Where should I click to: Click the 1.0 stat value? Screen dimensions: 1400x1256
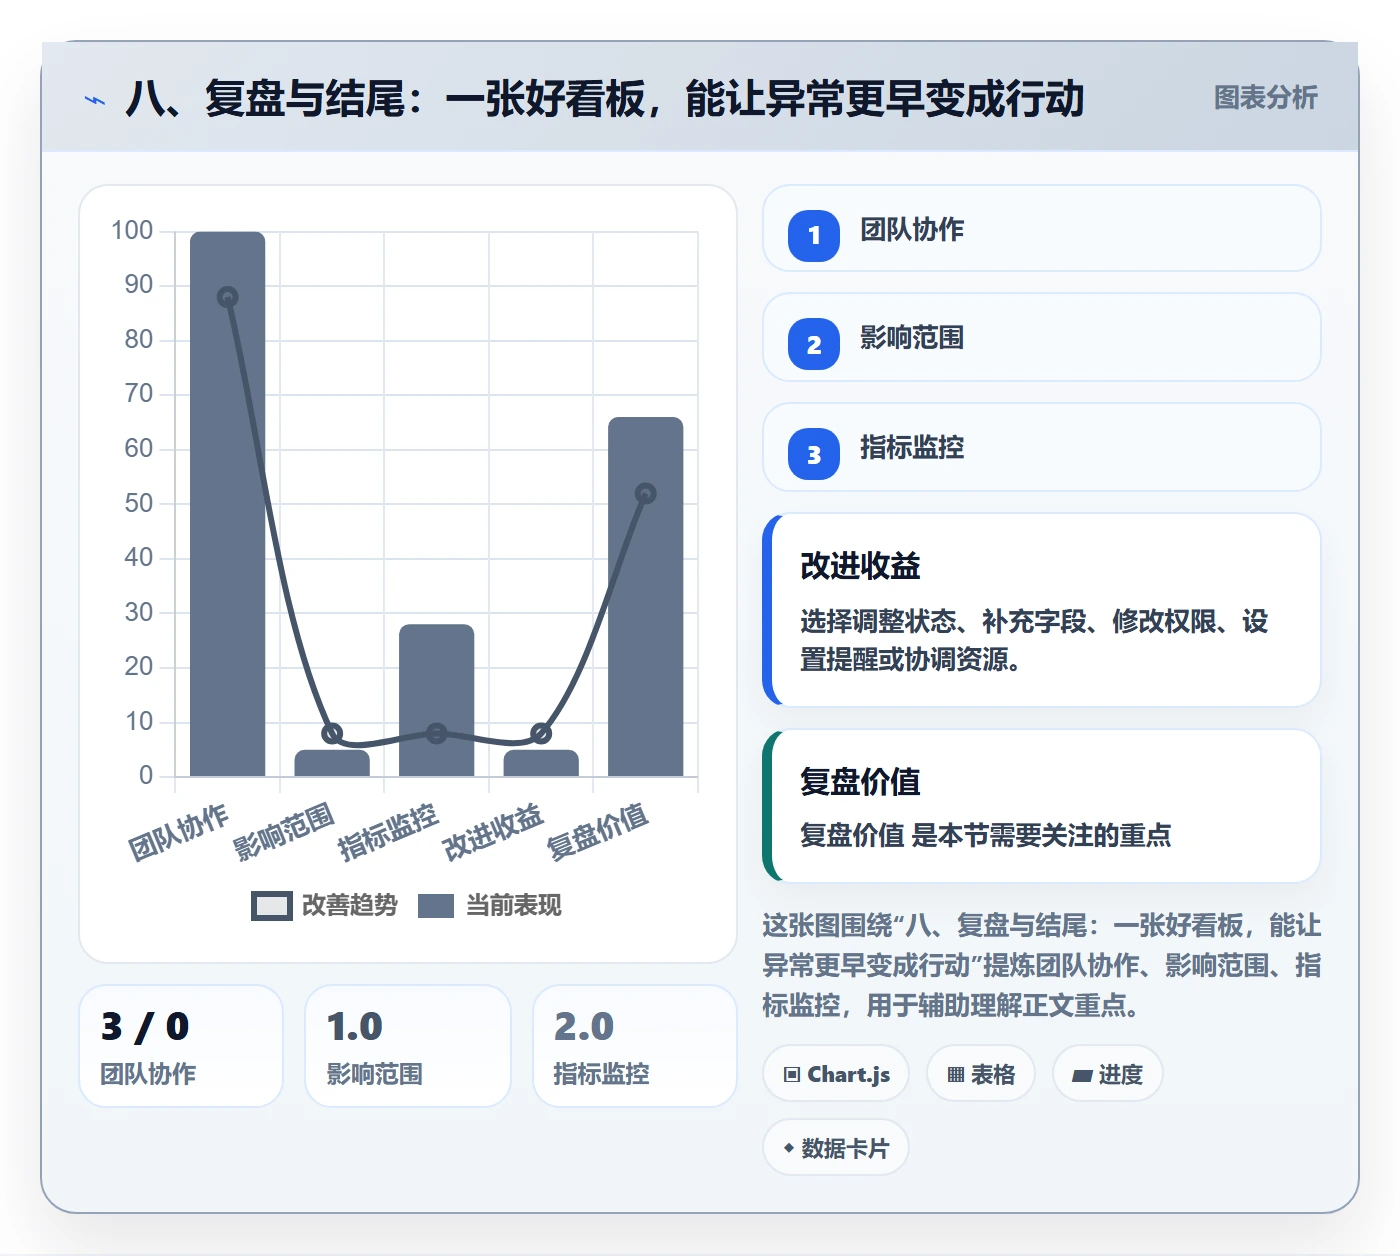coord(355,1027)
